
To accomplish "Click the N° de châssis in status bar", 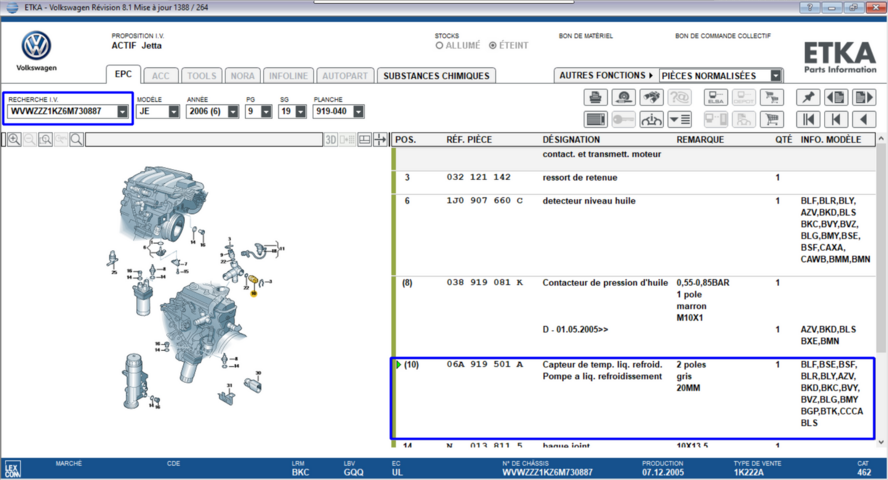I will (547, 472).
